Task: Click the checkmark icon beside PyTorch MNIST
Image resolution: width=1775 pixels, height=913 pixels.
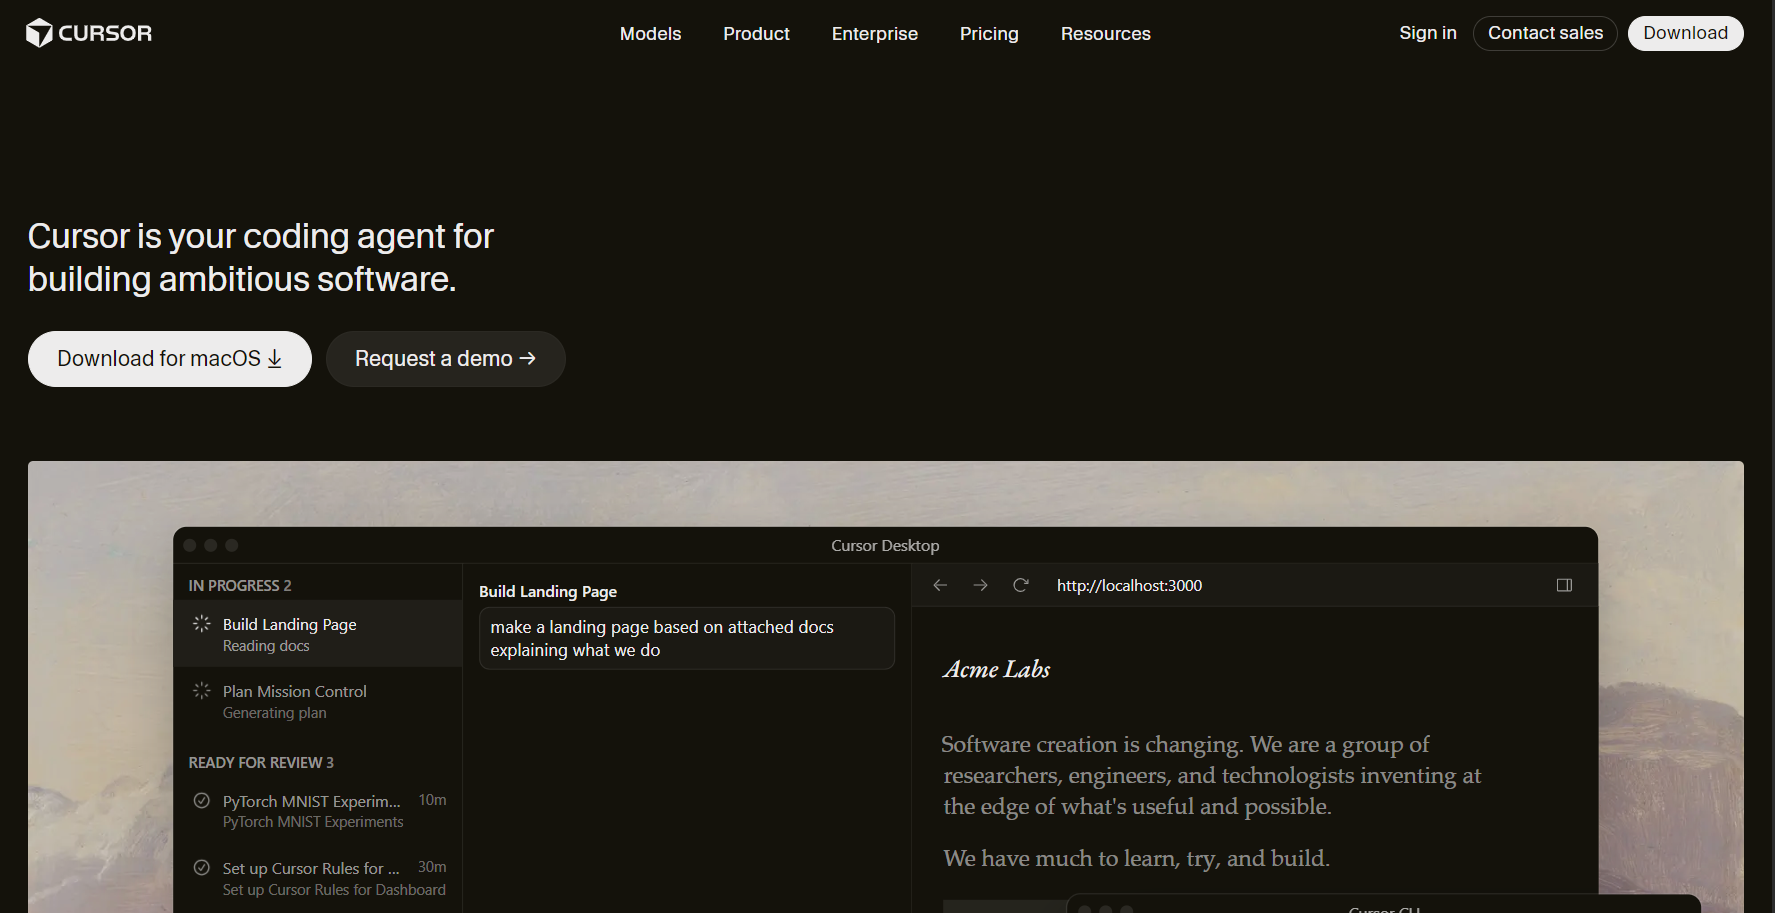Action: pyautogui.click(x=201, y=800)
